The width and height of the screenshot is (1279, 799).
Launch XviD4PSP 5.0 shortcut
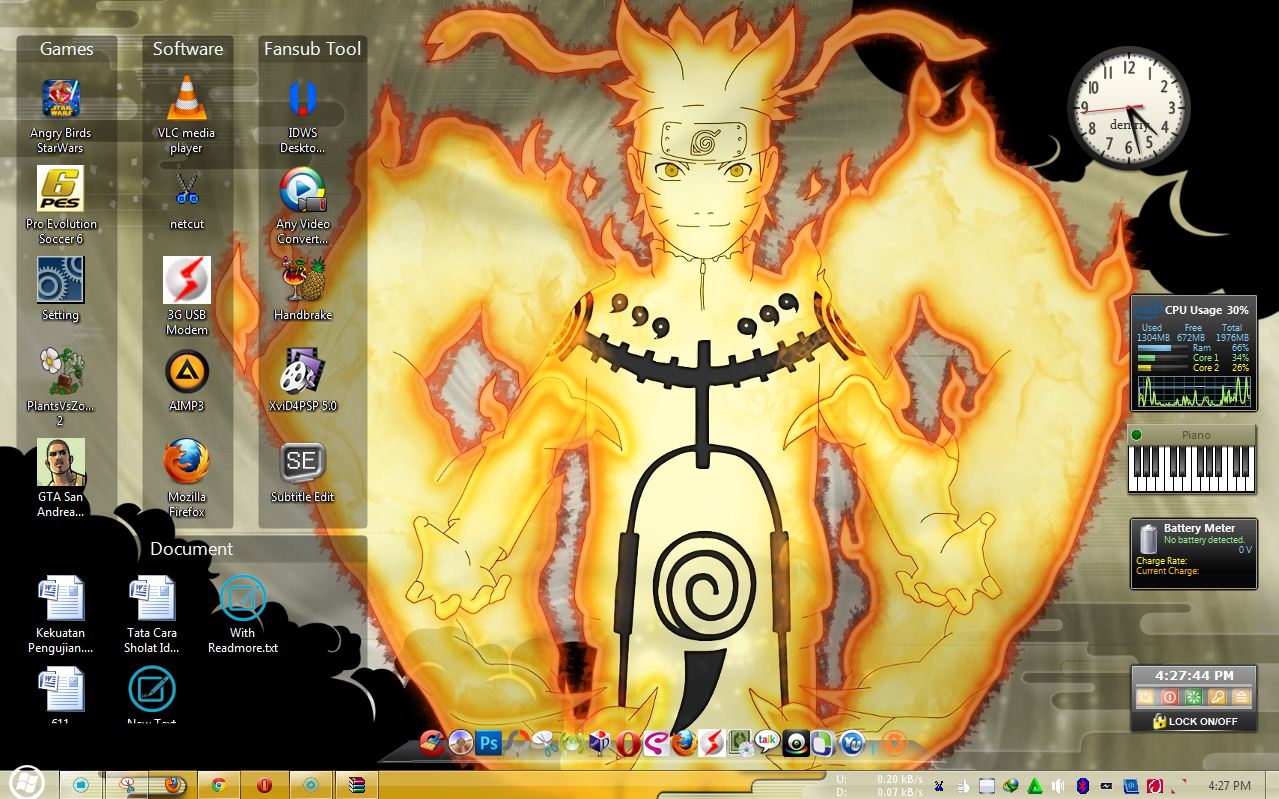tap(303, 380)
